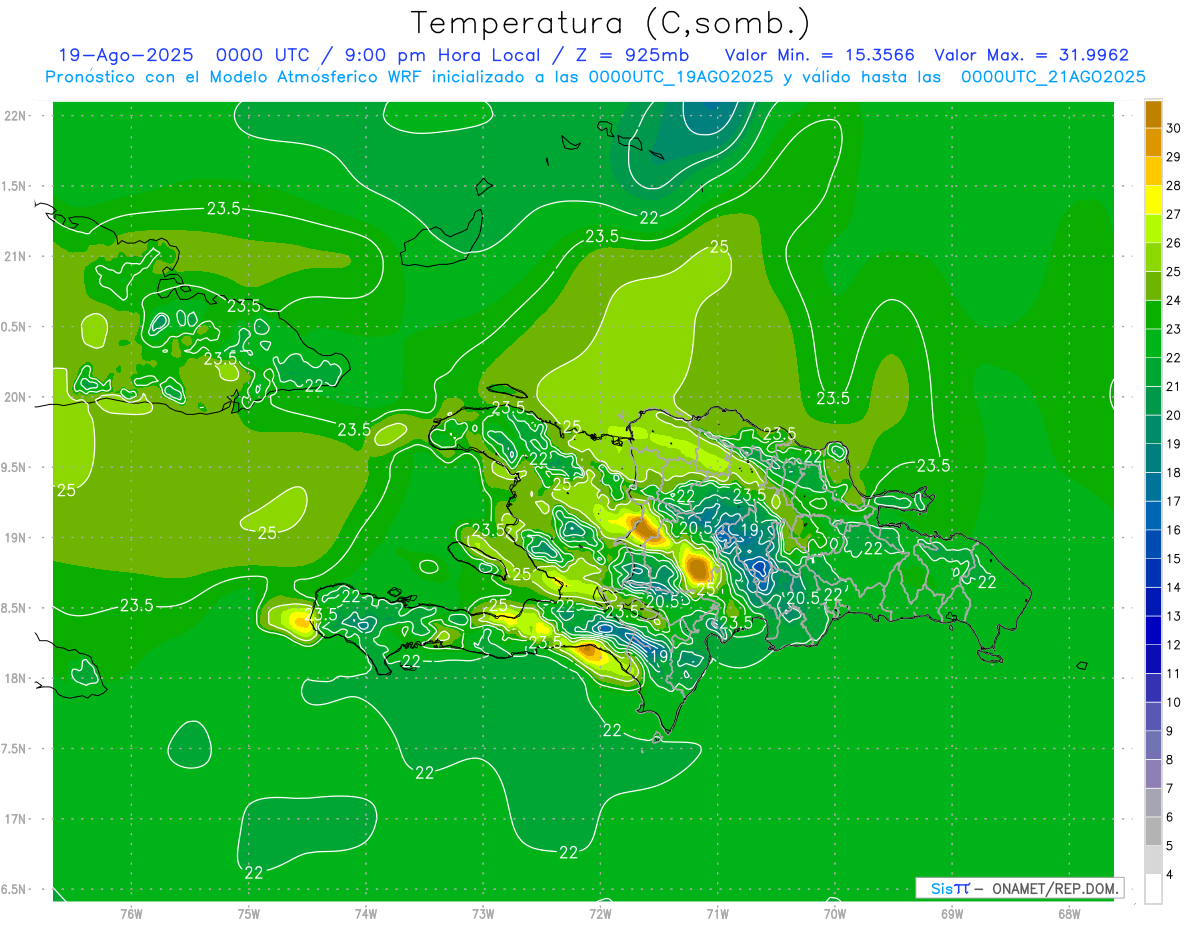This screenshot has height=927, width=1200.
Task: Click the purple legend swatch between 7 and 8
Action: [1153, 774]
